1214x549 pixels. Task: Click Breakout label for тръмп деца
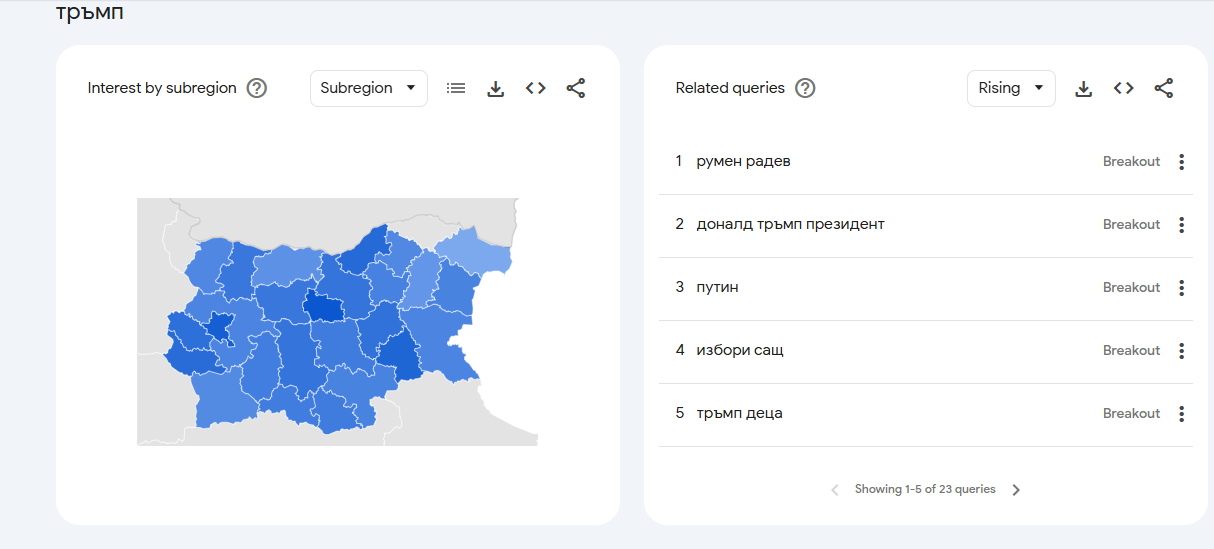[1131, 413]
